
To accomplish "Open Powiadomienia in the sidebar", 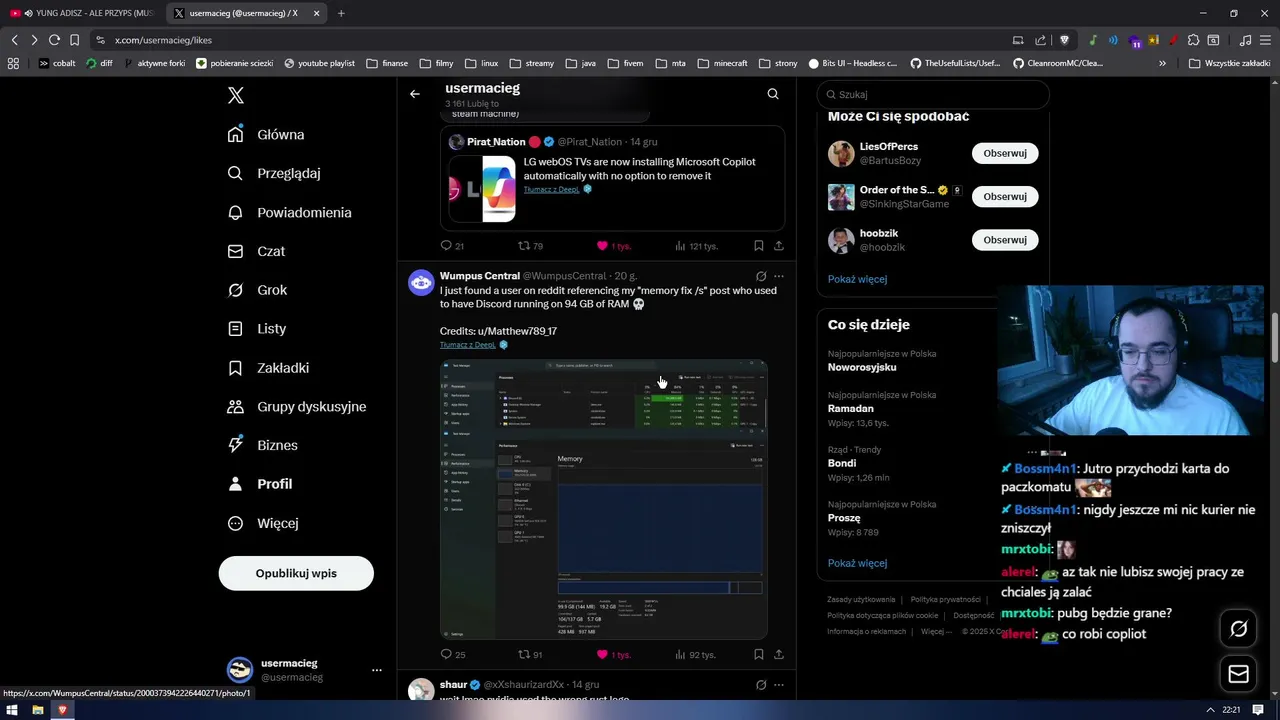I will pos(290,212).
